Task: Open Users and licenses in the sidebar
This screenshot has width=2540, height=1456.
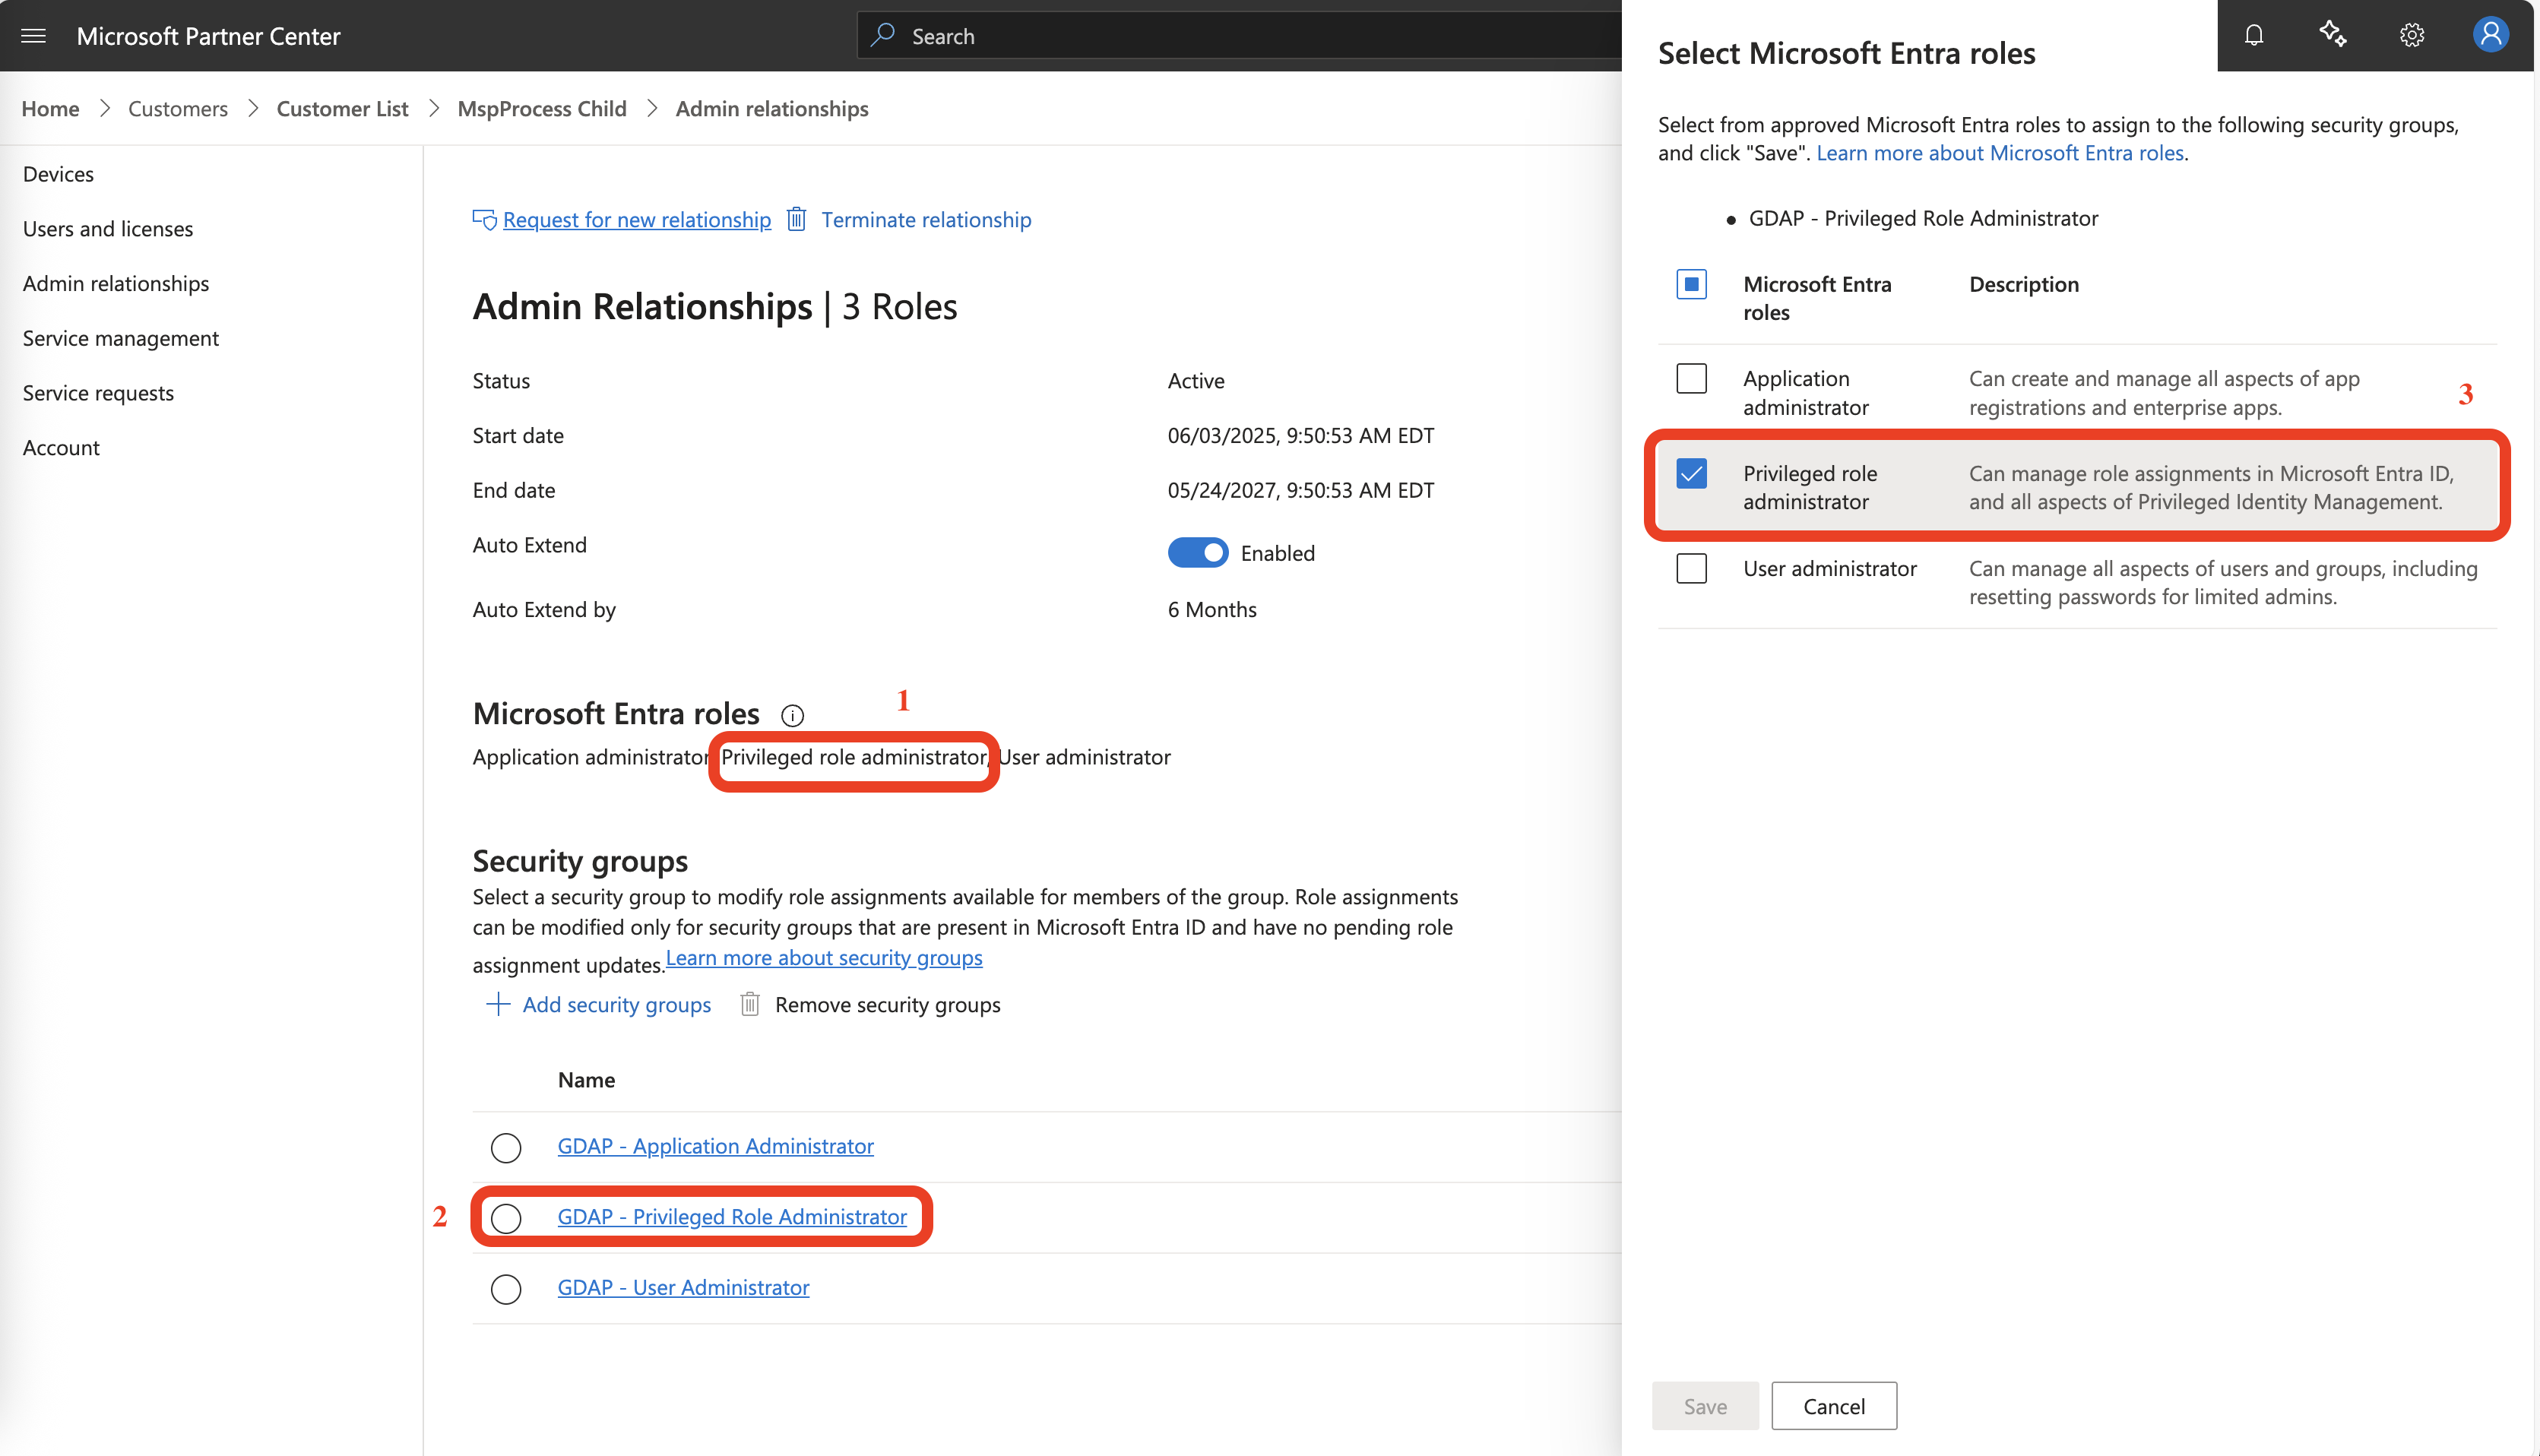Action: [x=108, y=229]
